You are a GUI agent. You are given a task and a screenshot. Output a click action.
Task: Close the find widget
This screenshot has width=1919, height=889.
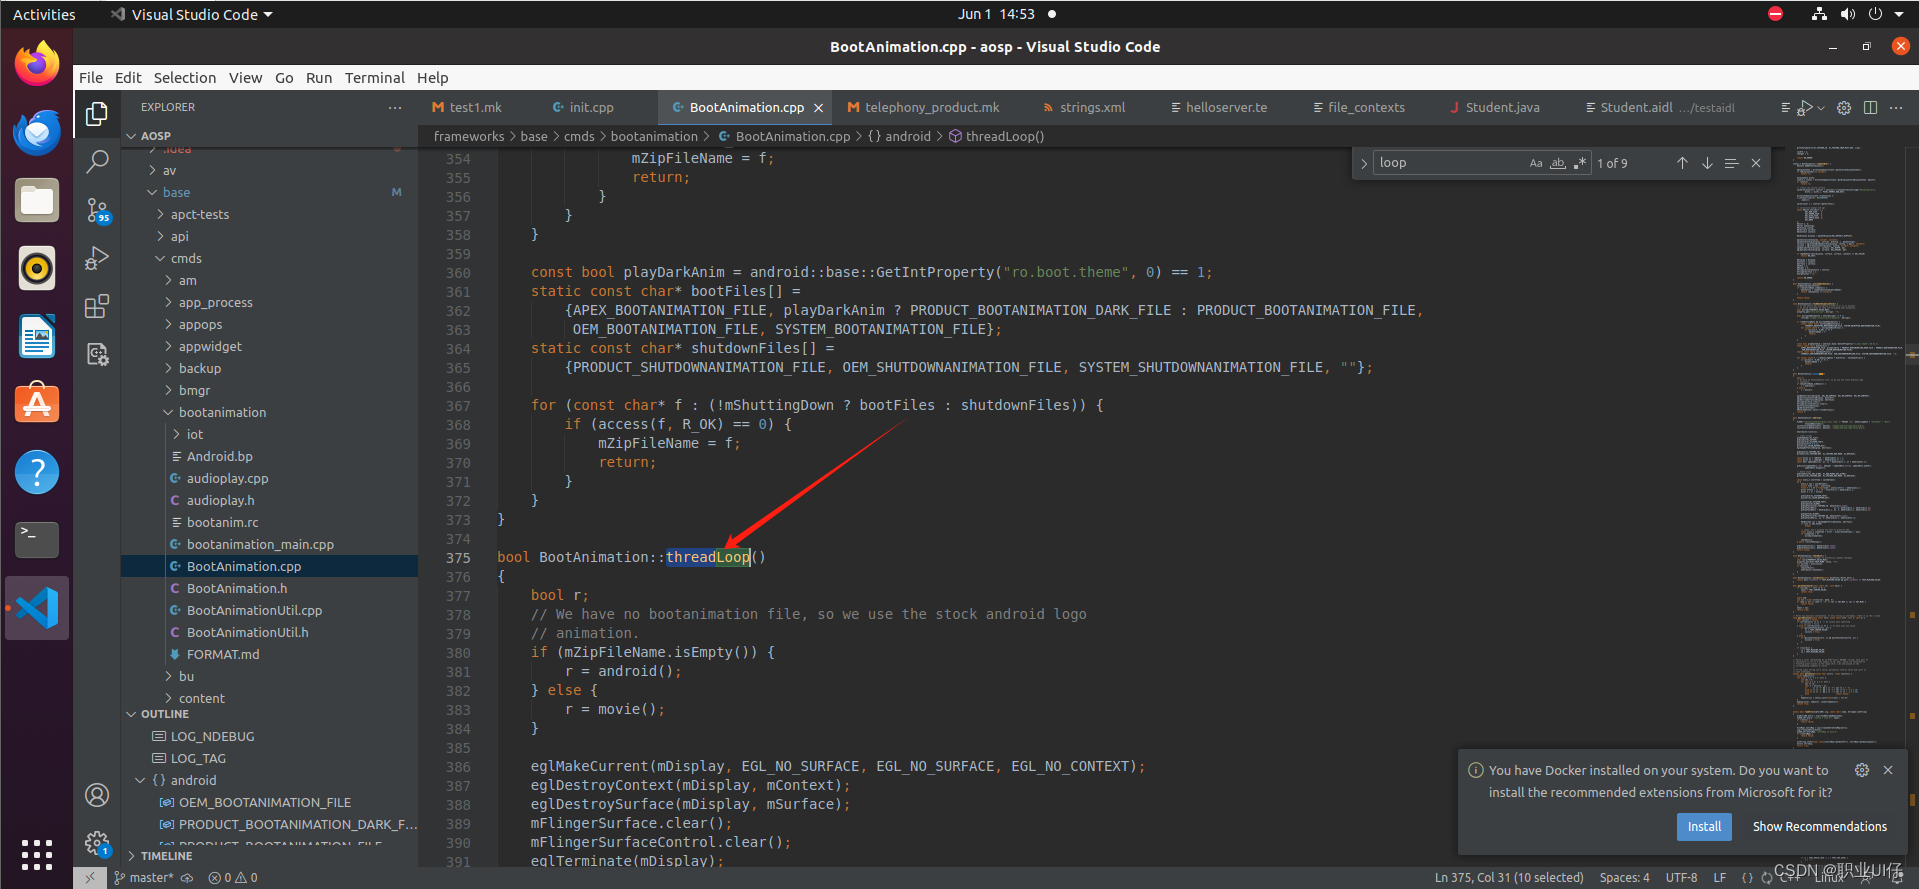tap(1756, 163)
